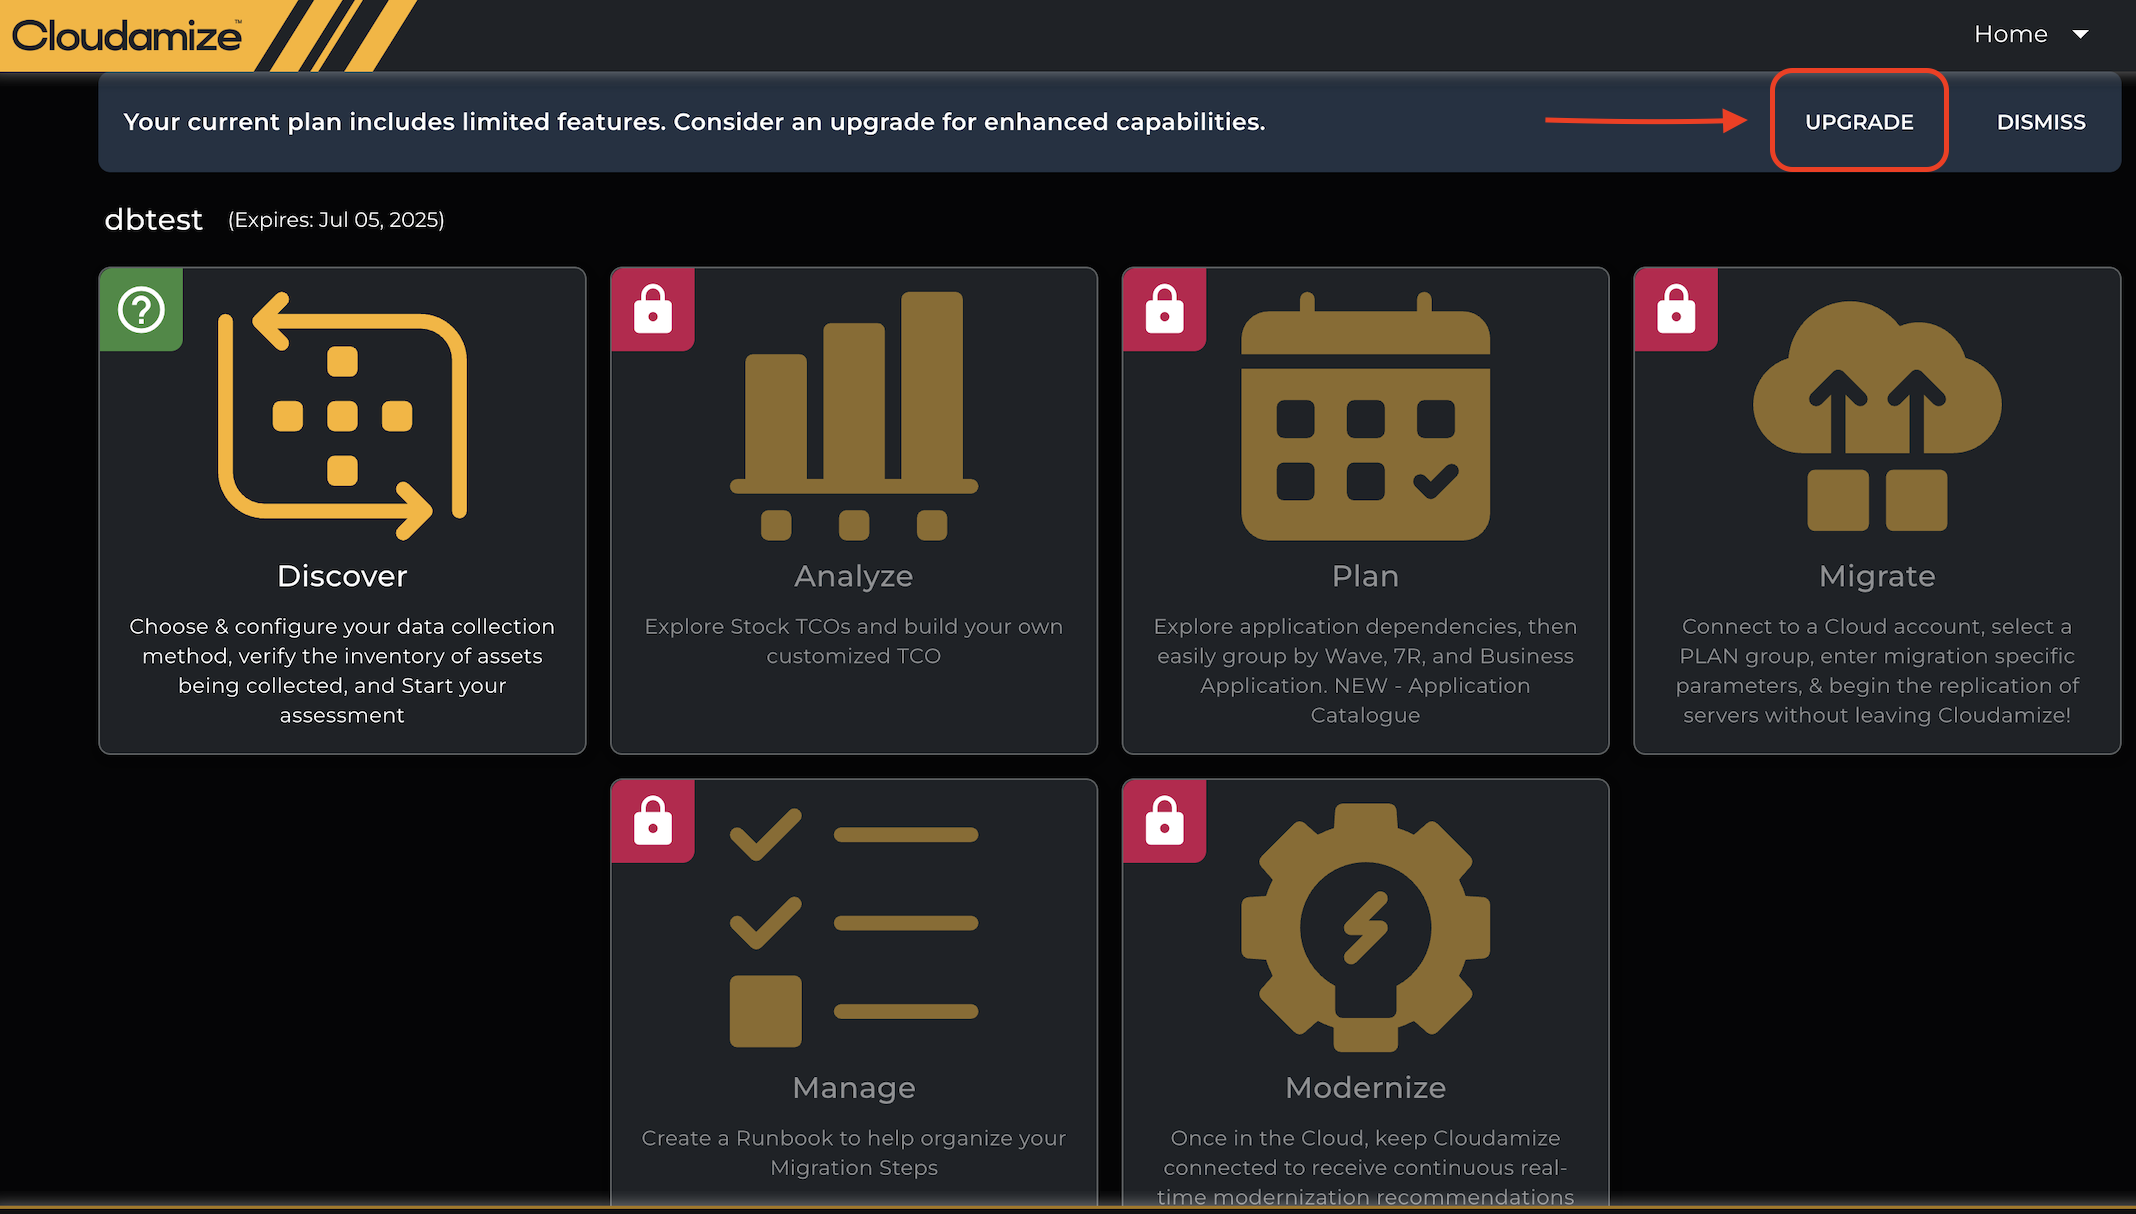Open the Home menu label
Image resolution: width=2136 pixels, height=1214 pixels.
click(x=2010, y=35)
